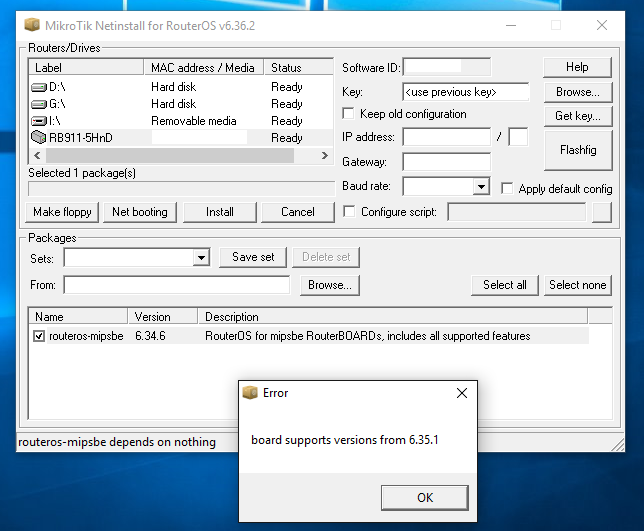Click left arrow of drives list scrollbar

click(37, 156)
